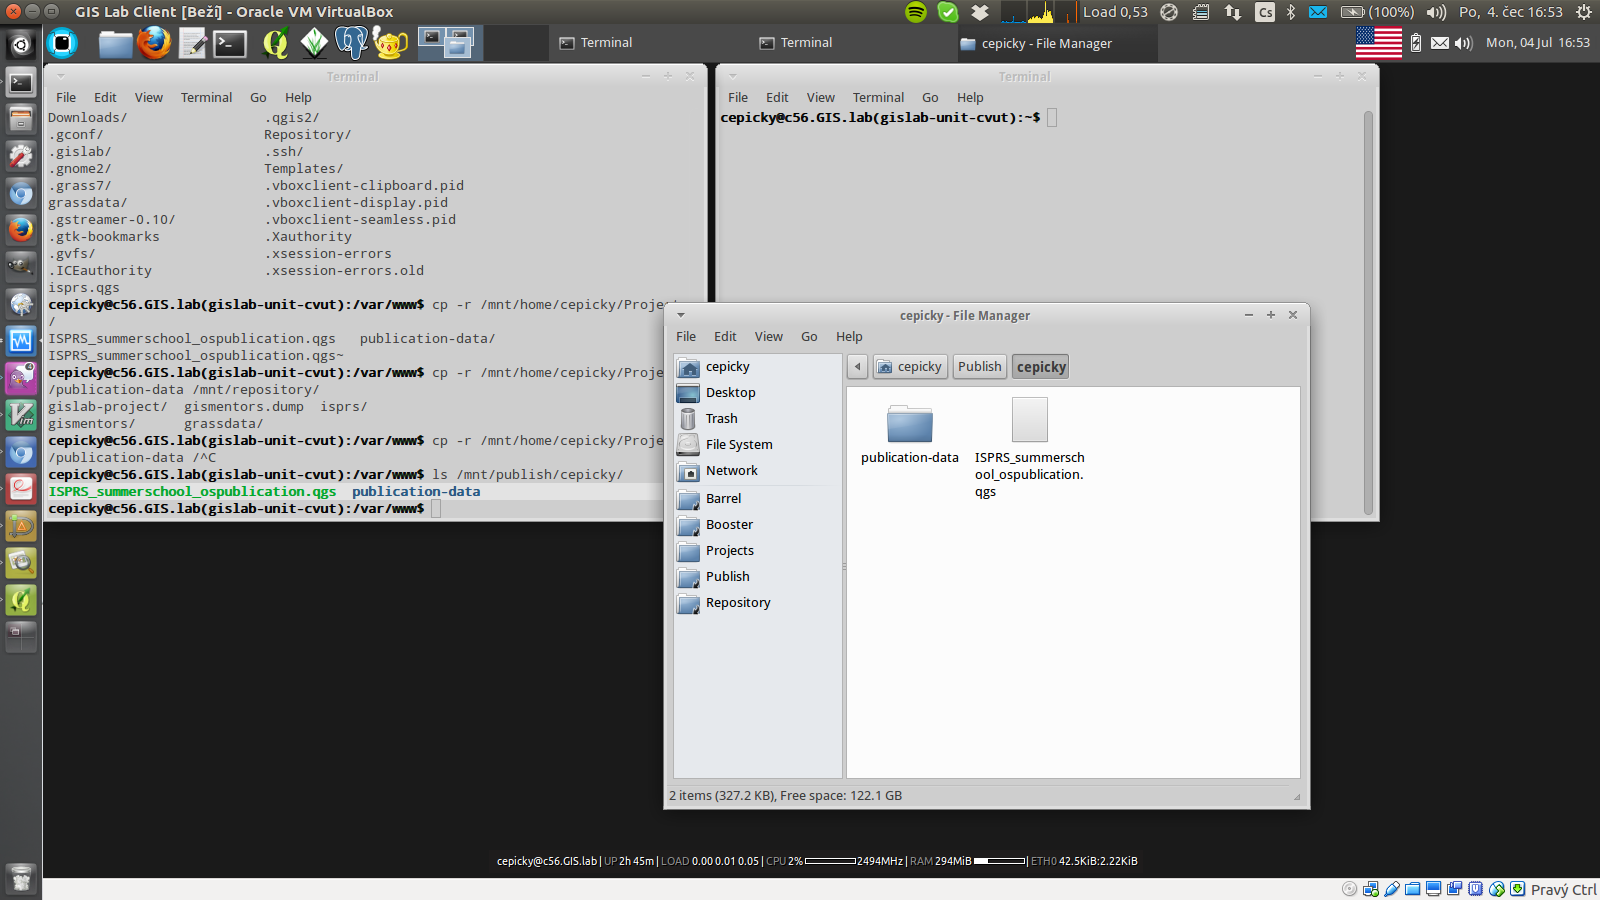Open the Booster bookmark in sidebar
Screen dimensions: 1600x900
pos(756,525)
